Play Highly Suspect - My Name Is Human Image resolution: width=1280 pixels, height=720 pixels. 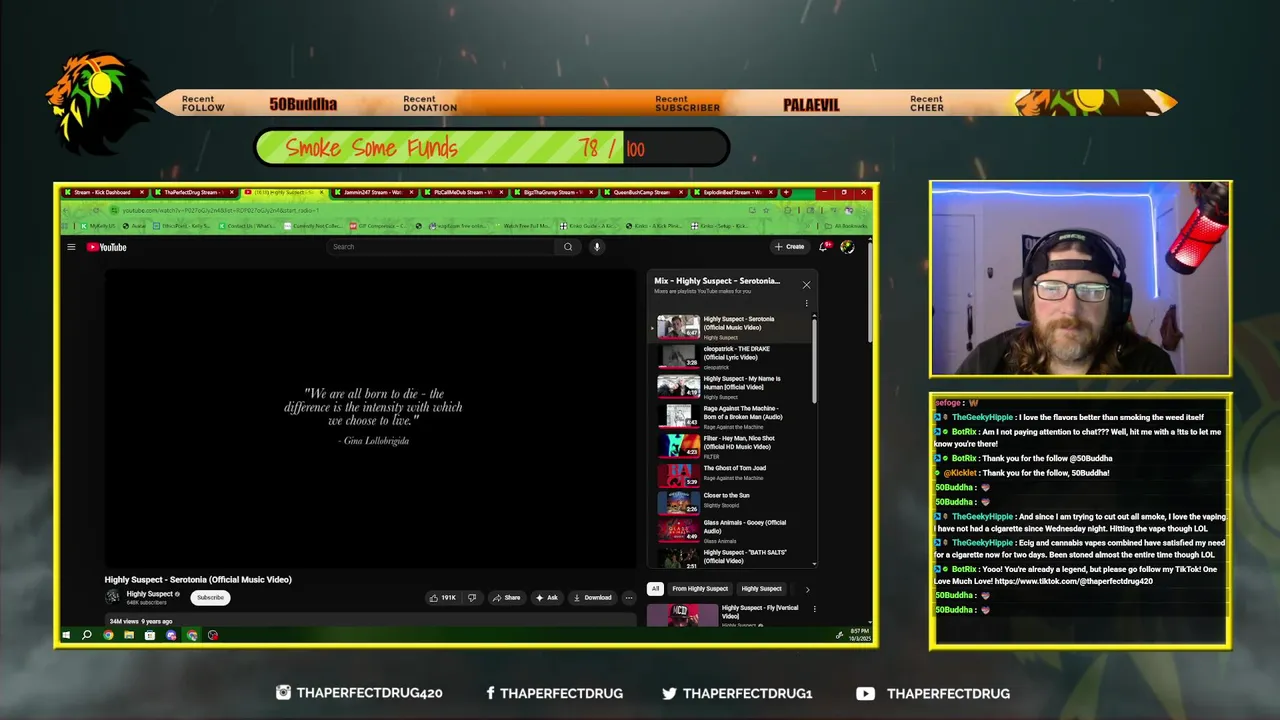tap(730, 387)
